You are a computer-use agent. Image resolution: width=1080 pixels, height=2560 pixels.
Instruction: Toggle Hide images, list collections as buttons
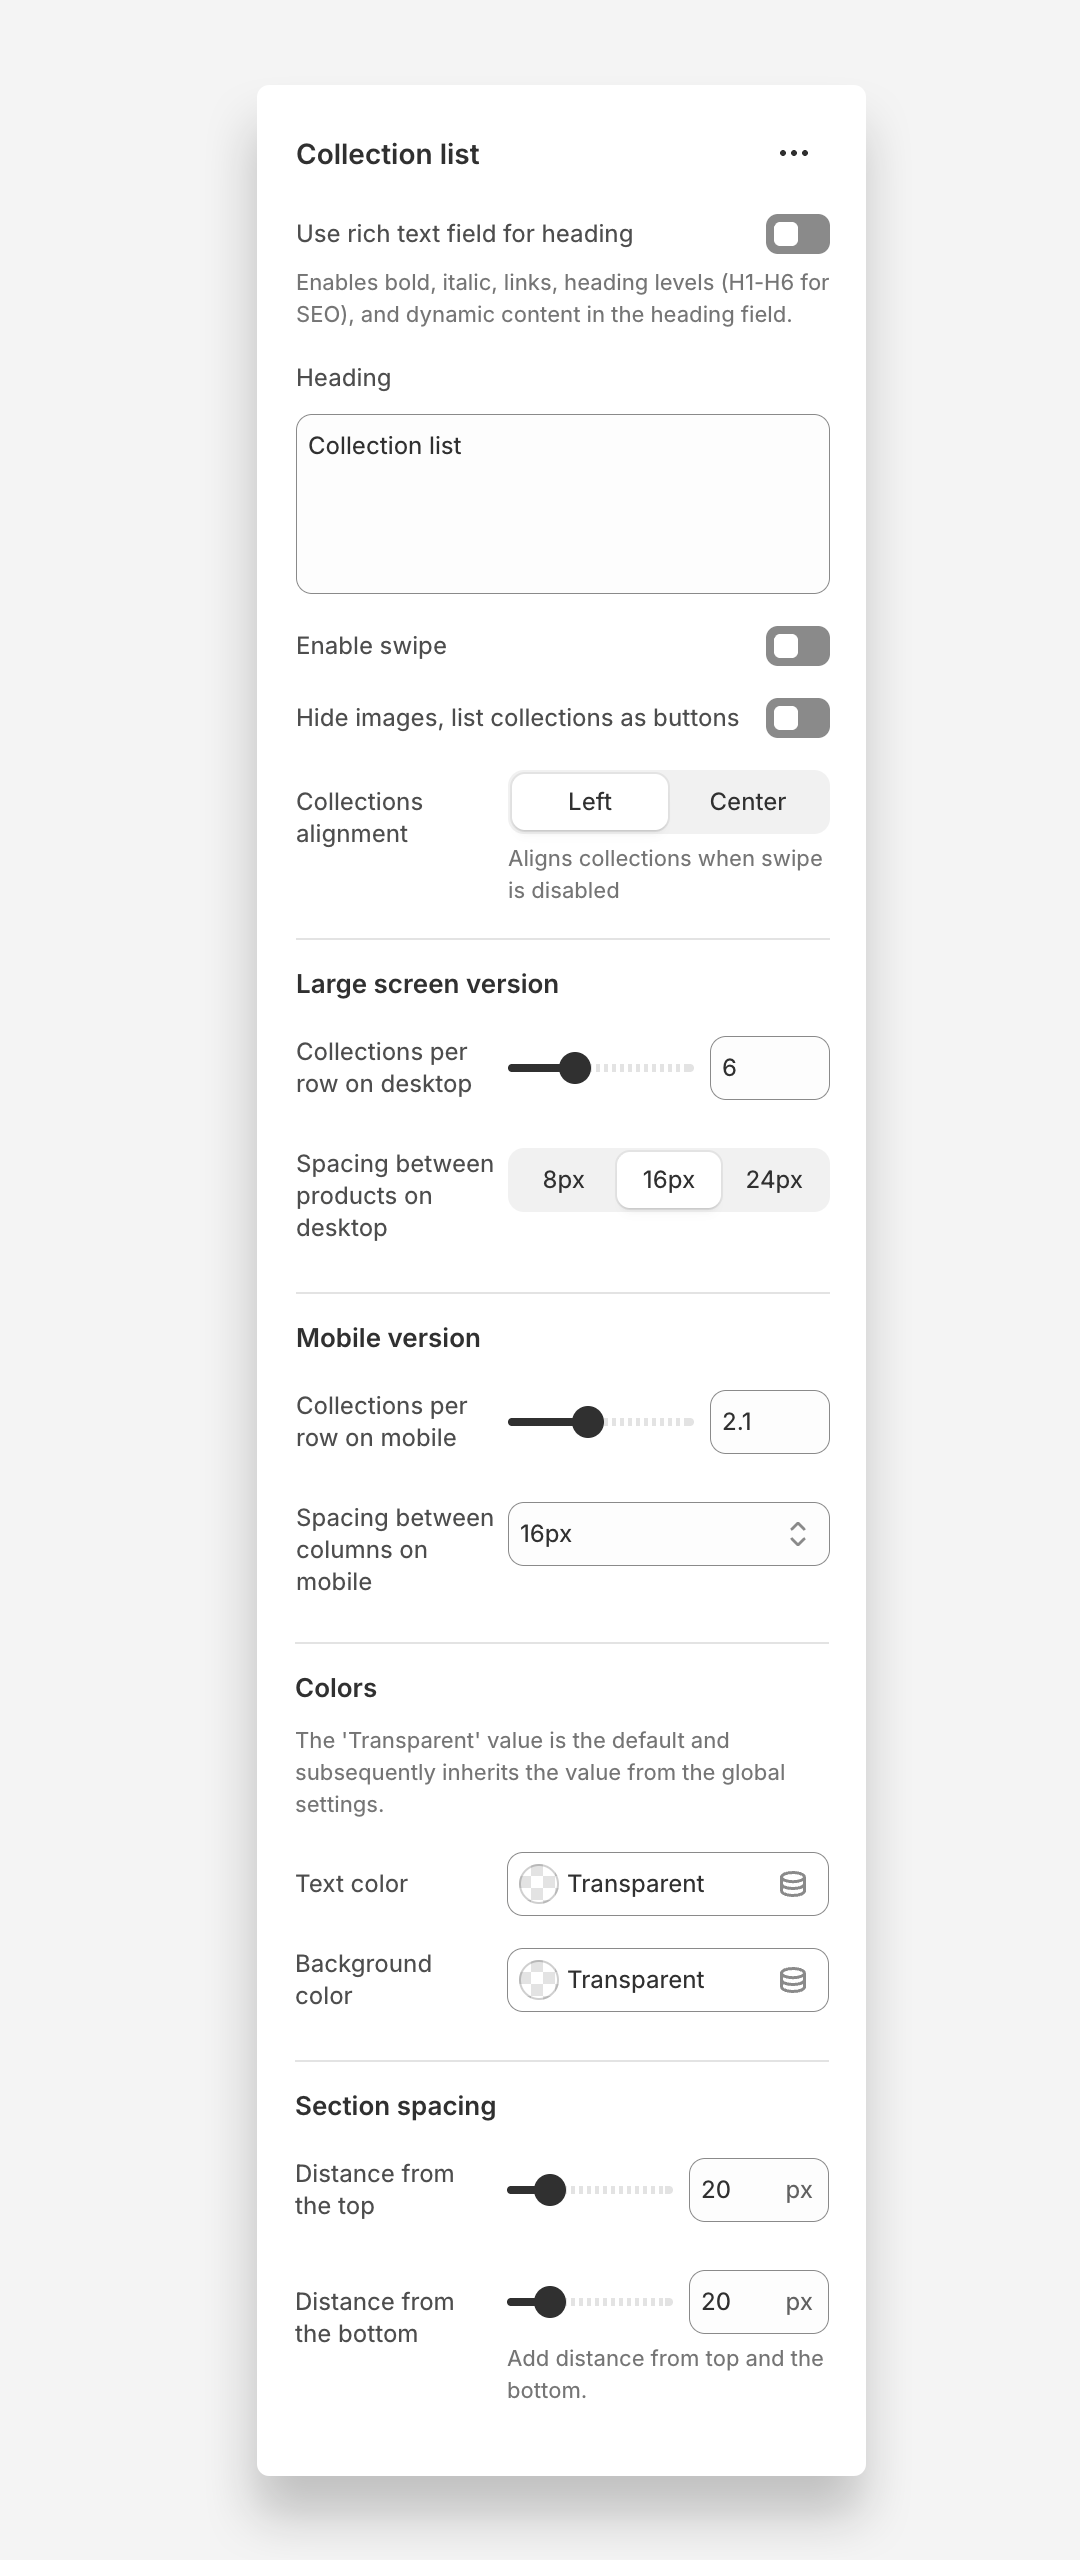coord(797,718)
